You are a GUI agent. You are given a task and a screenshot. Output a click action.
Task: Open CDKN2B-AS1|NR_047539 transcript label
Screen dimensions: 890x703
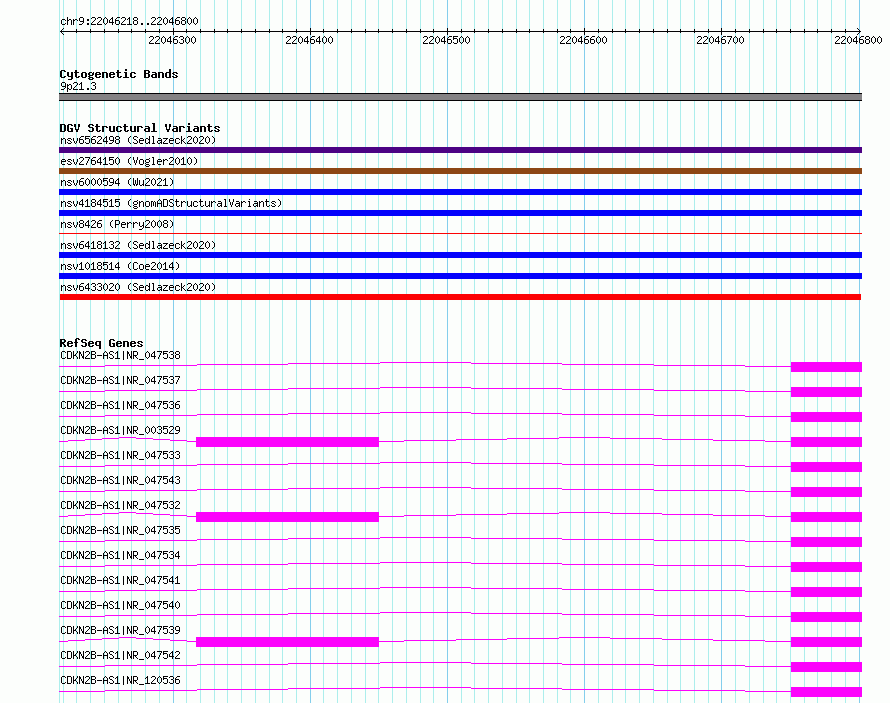tap(120, 630)
